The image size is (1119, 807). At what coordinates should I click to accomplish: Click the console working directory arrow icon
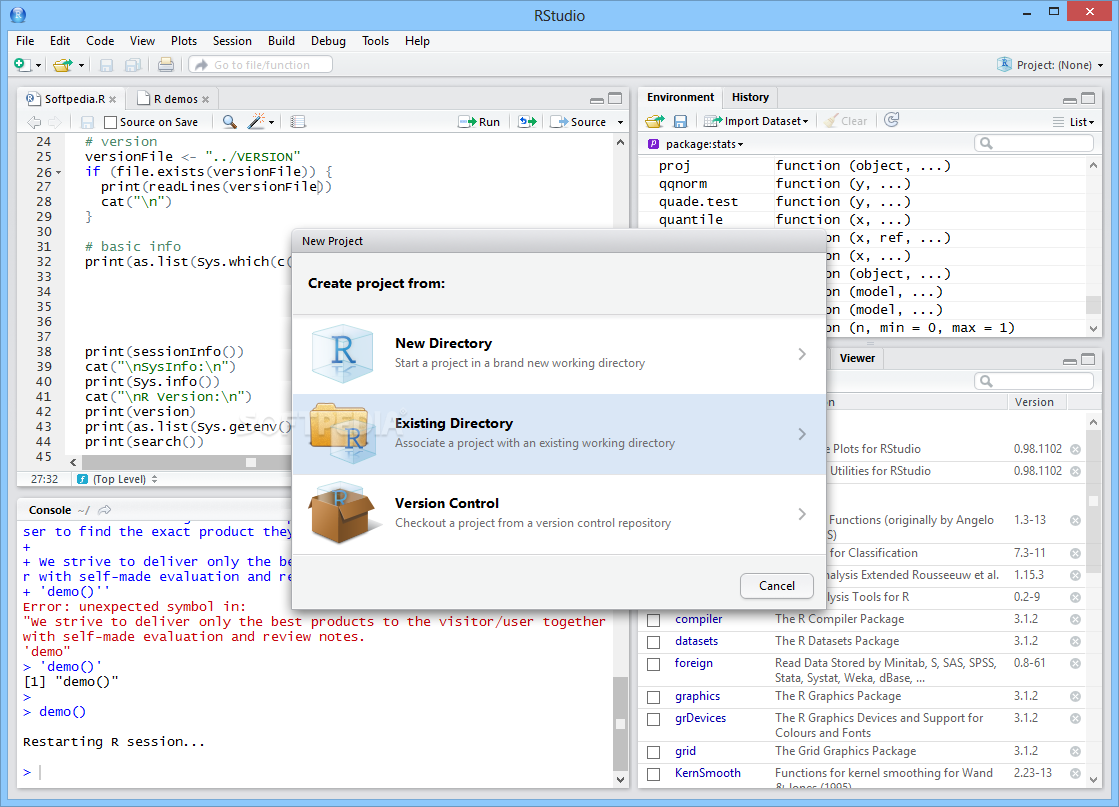click(105, 509)
